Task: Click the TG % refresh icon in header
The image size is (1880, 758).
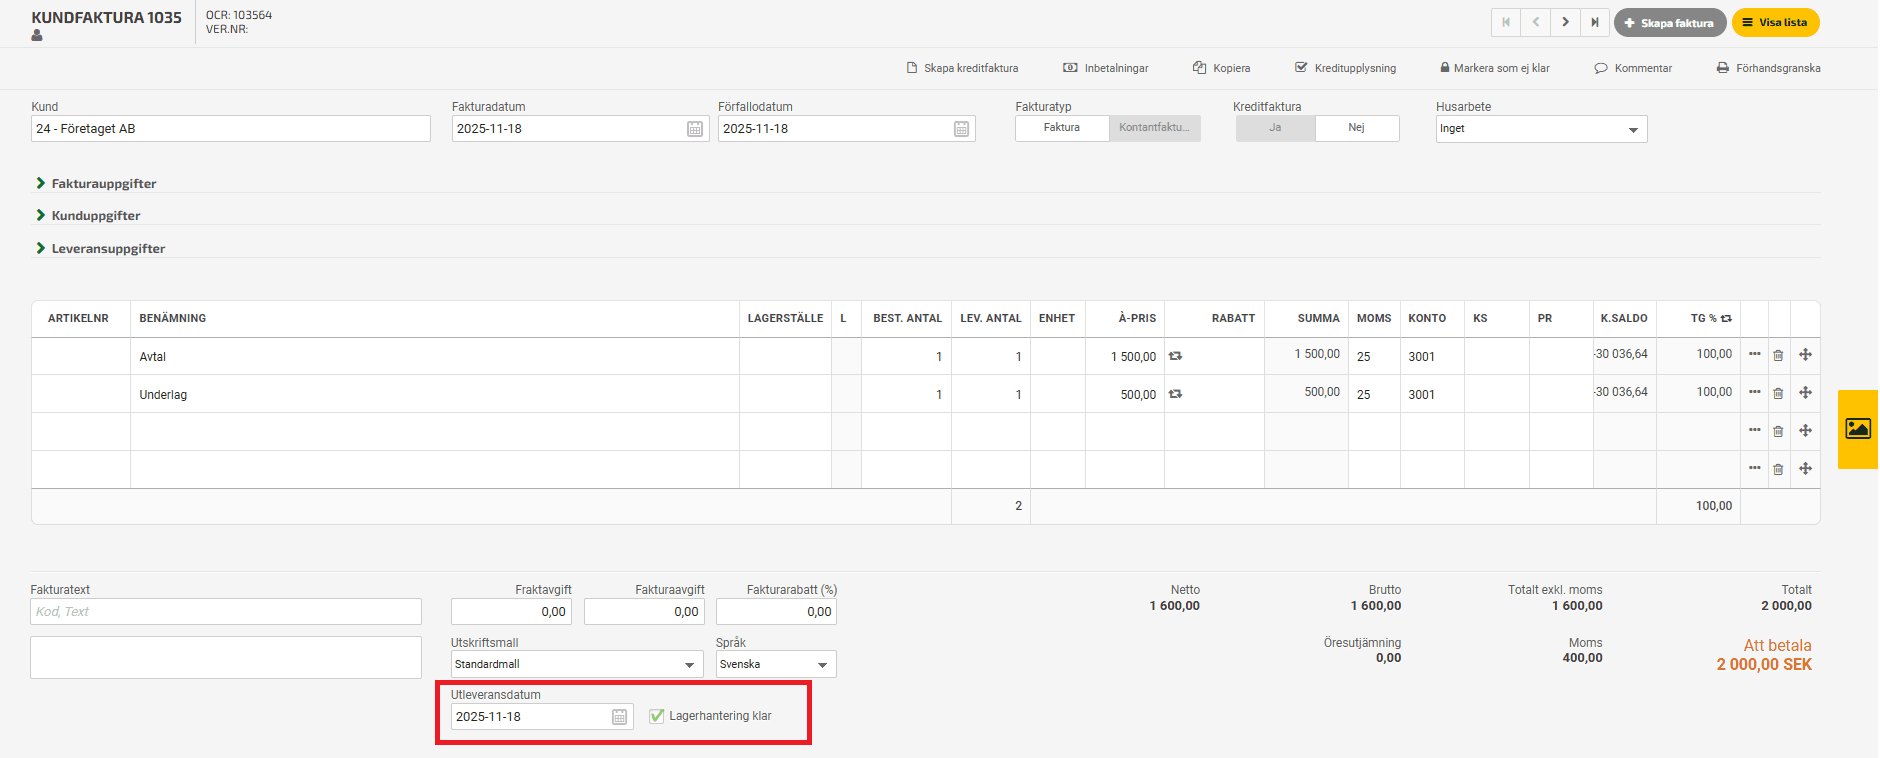Action: 1726,318
